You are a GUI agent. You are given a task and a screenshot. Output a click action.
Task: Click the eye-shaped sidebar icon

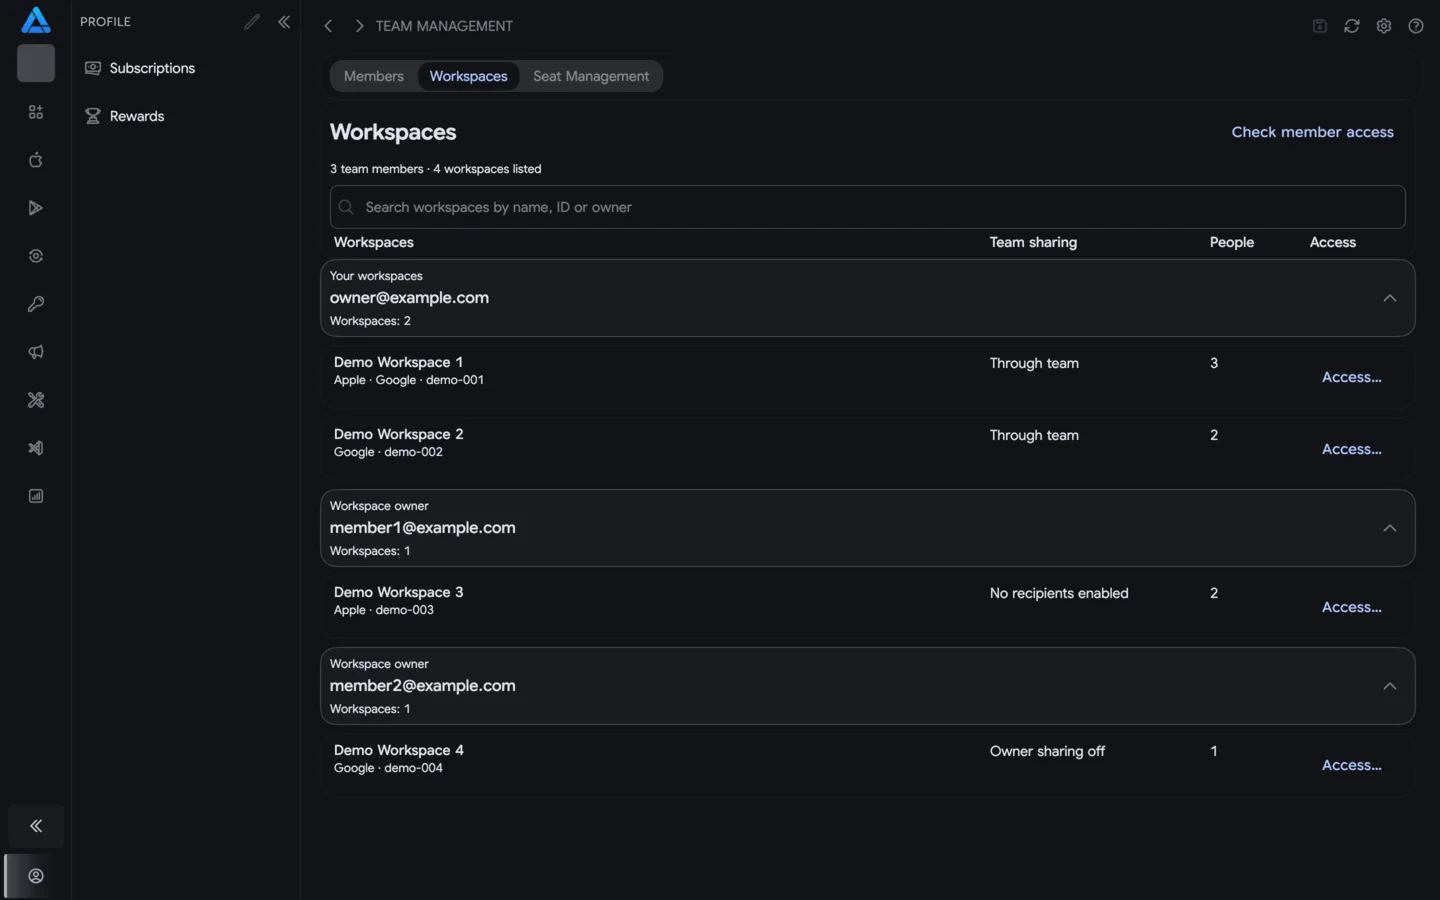tap(36, 256)
